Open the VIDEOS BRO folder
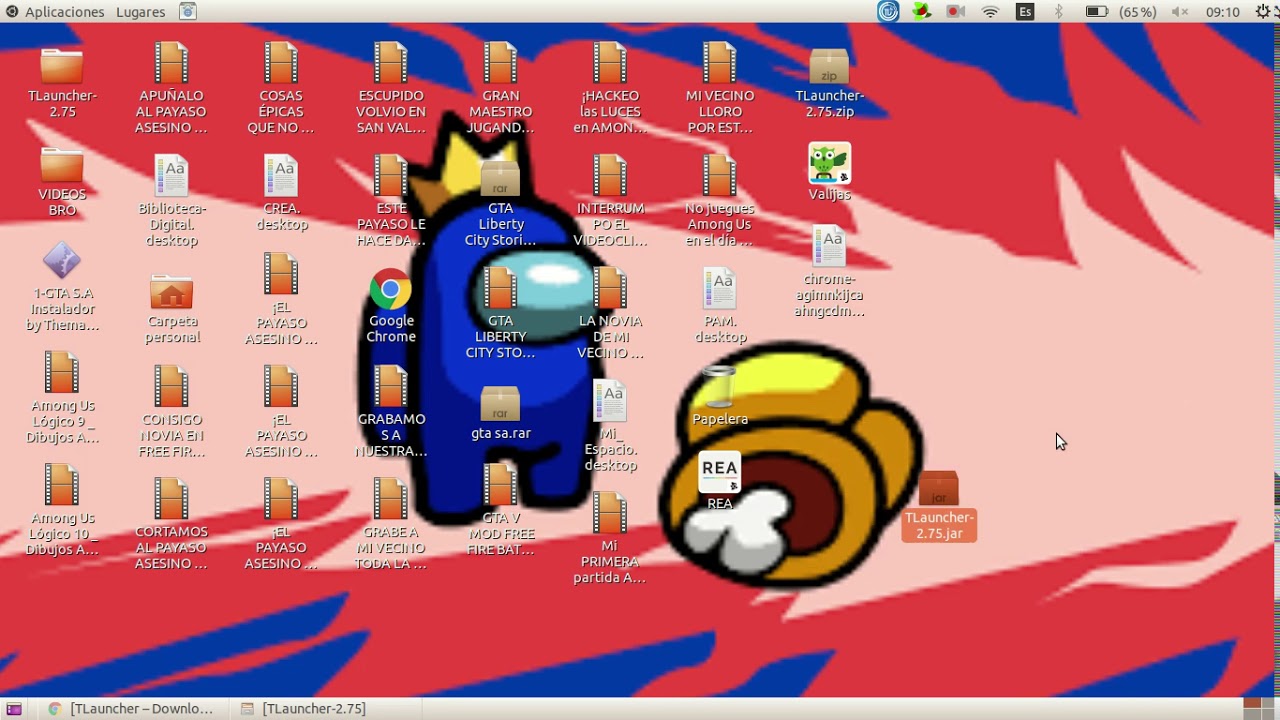1280x720 pixels. click(62, 165)
